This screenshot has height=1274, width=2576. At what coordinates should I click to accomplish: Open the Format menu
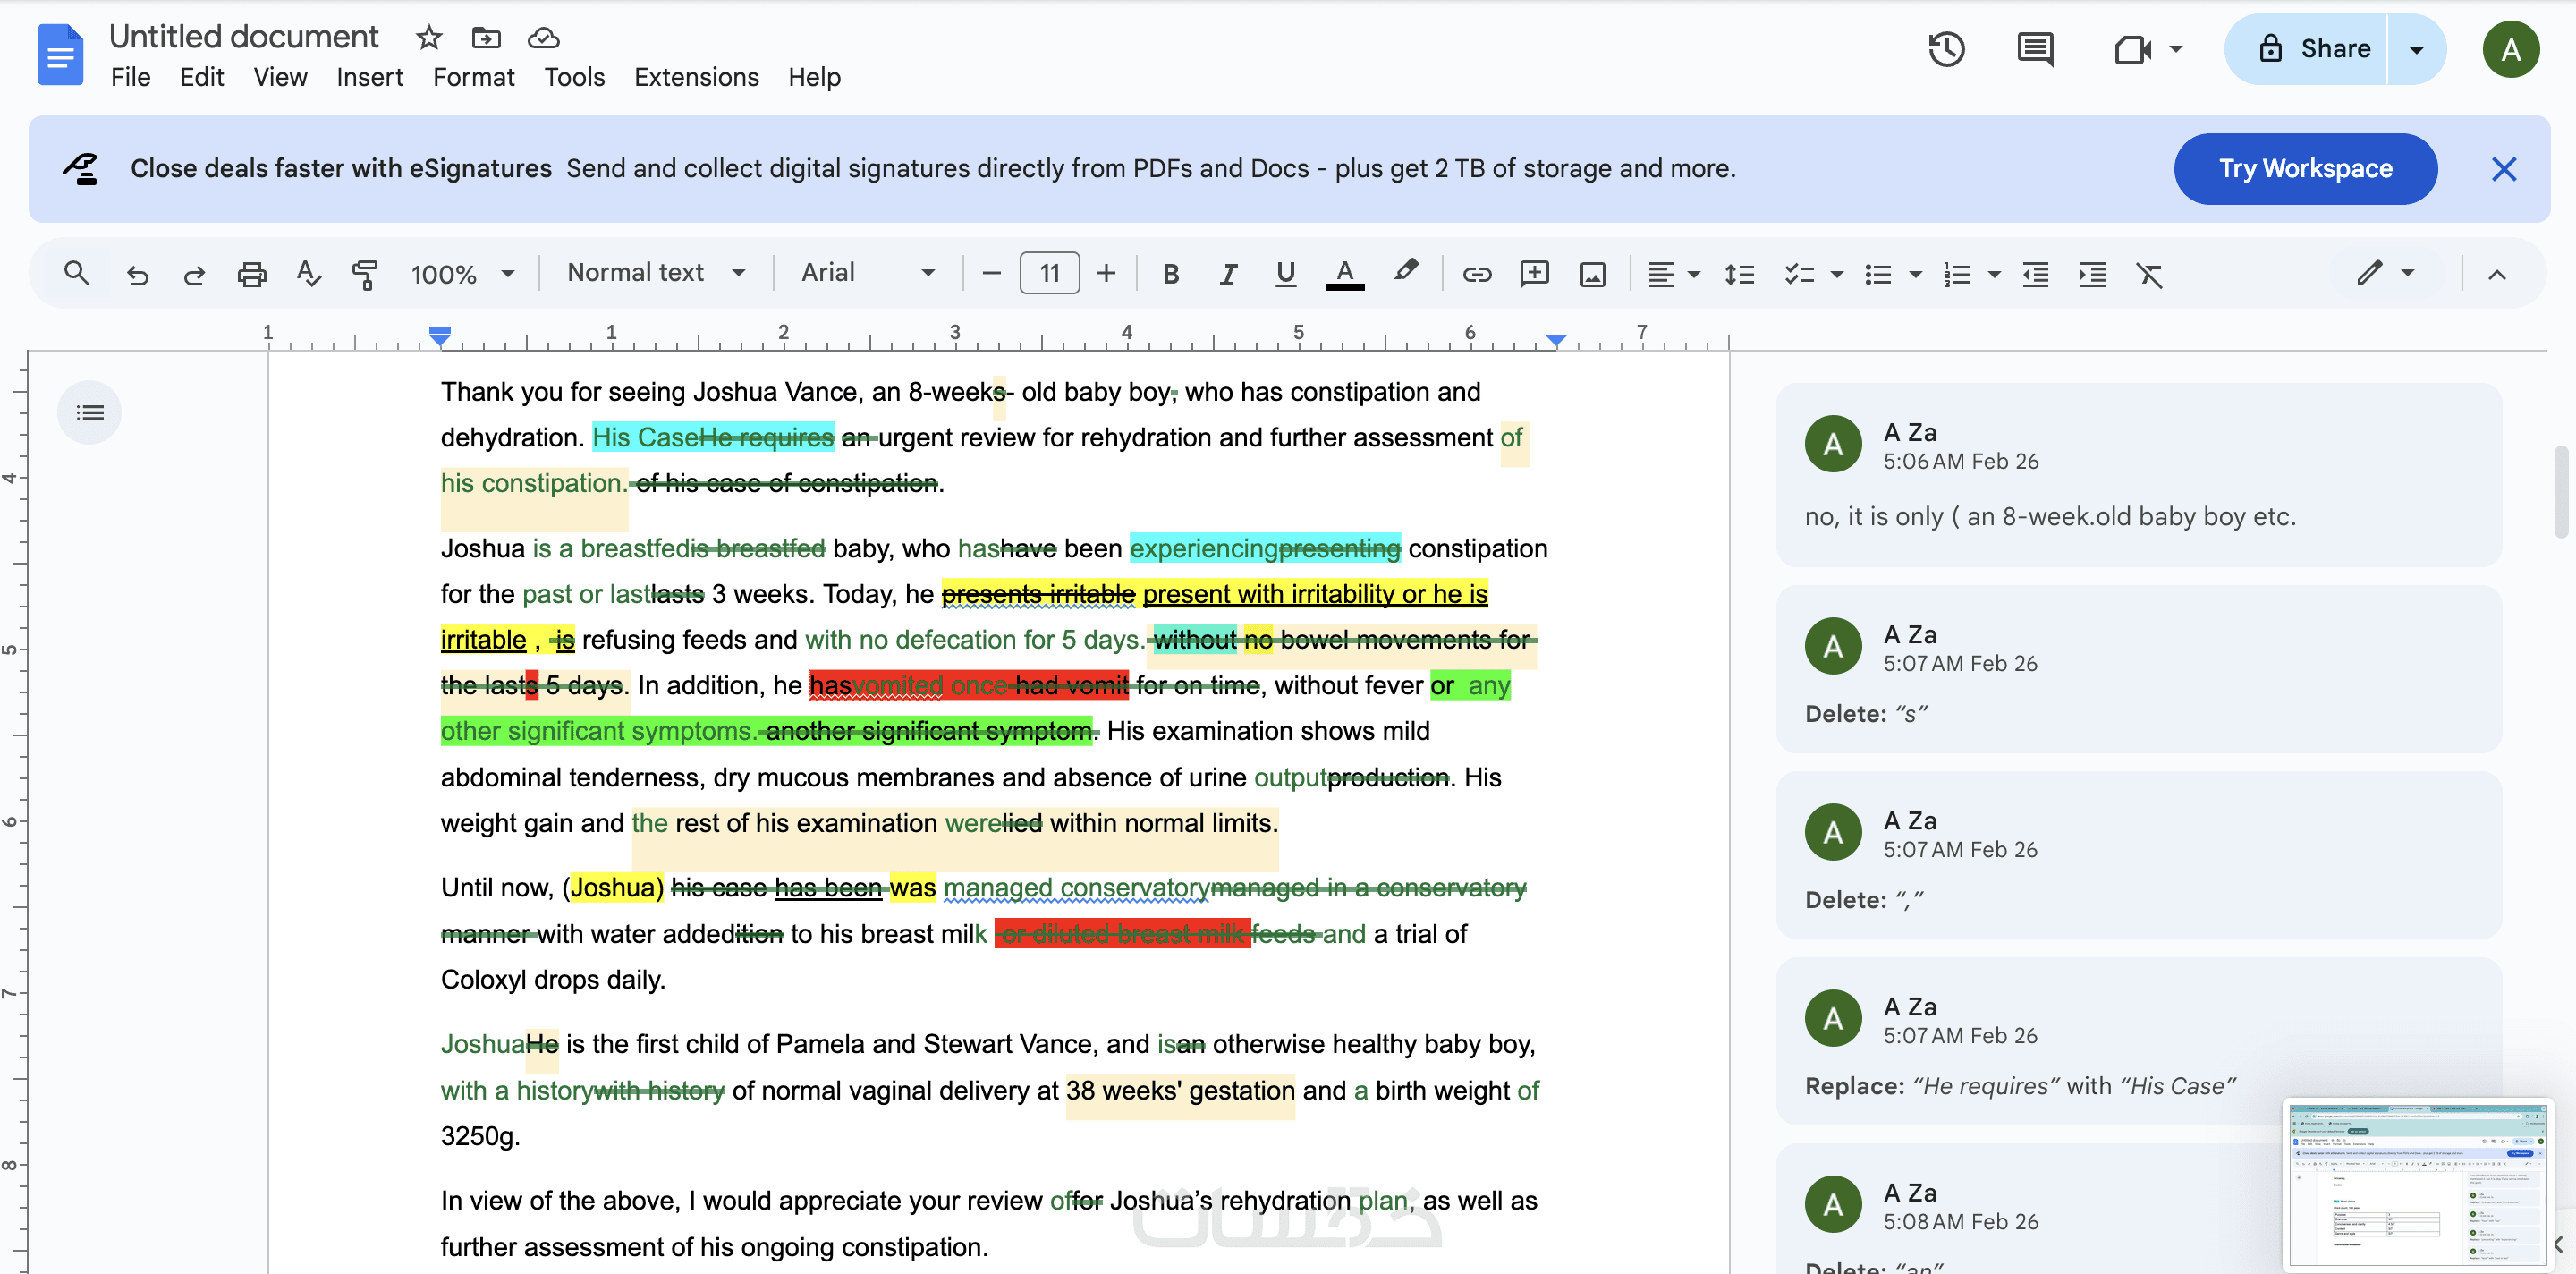473,77
